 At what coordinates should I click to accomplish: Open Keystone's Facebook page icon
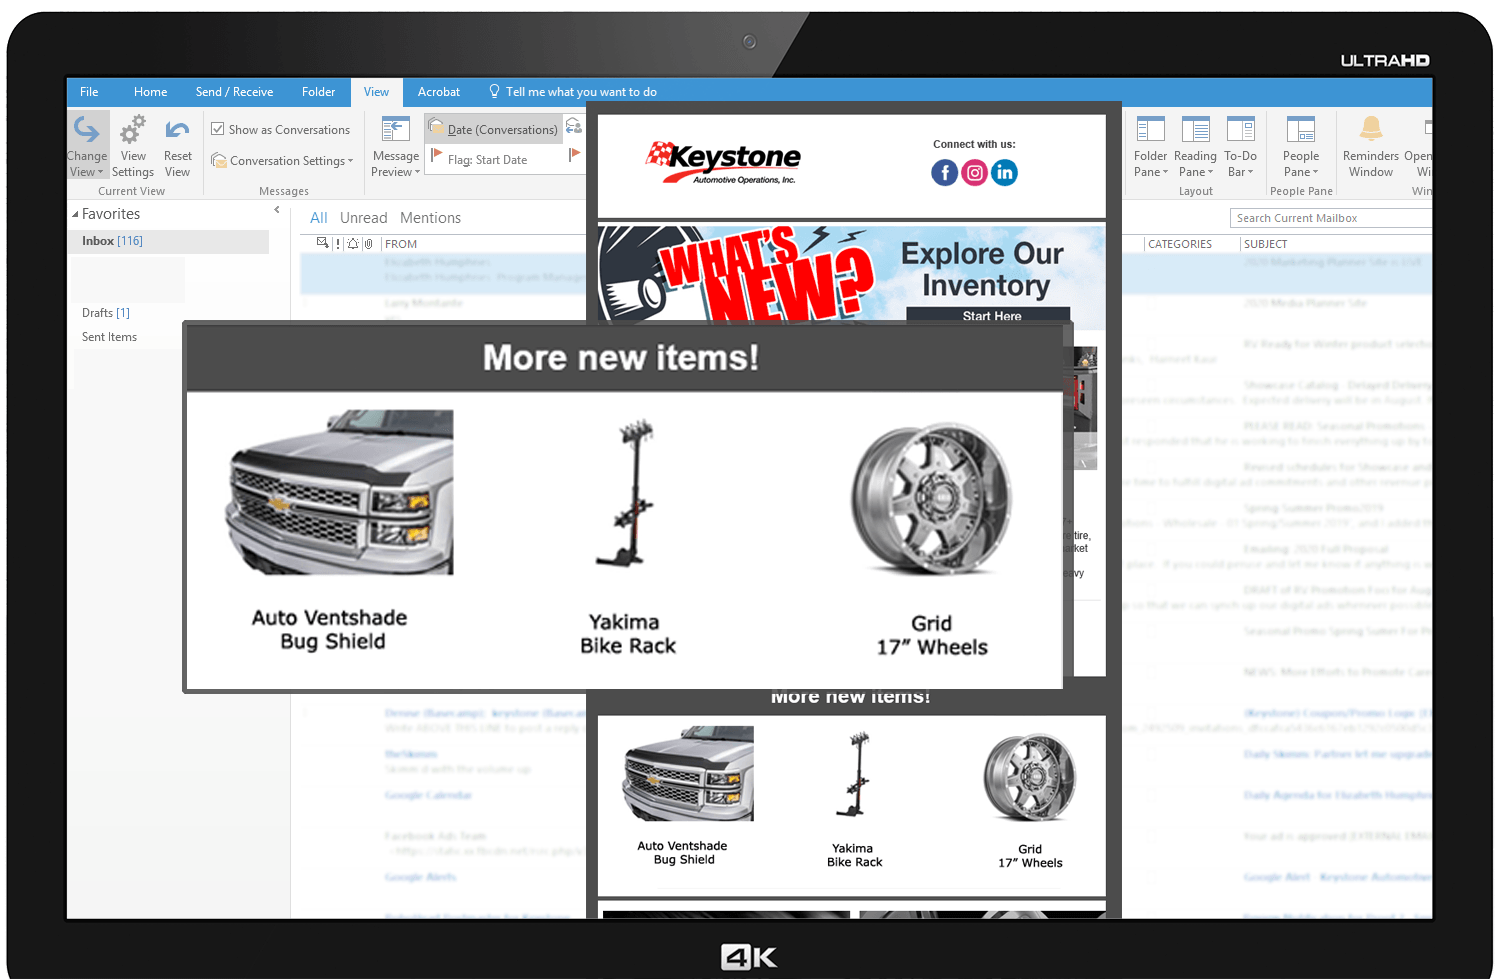click(944, 173)
